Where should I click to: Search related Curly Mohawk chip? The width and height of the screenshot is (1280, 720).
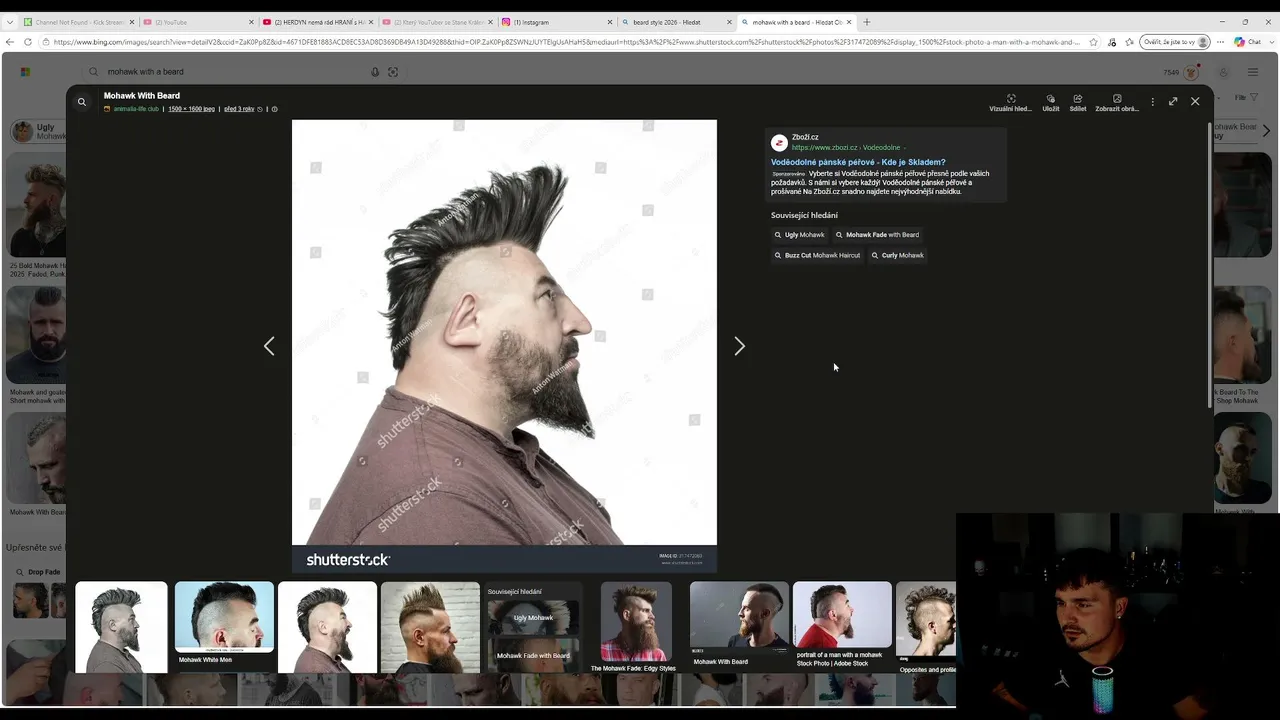pos(897,255)
